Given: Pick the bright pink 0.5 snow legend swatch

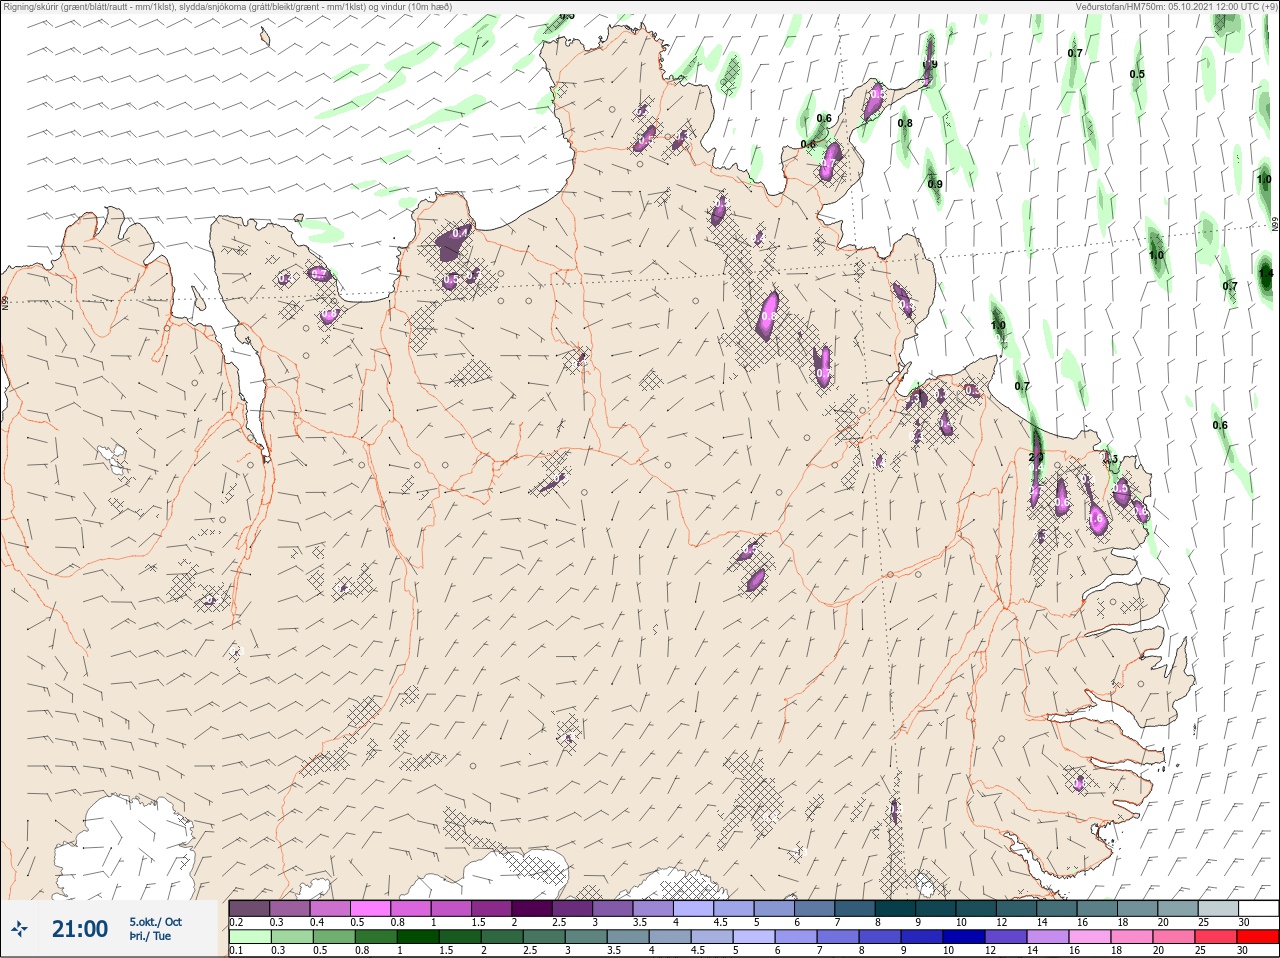Looking at the screenshot, I should (370, 908).
